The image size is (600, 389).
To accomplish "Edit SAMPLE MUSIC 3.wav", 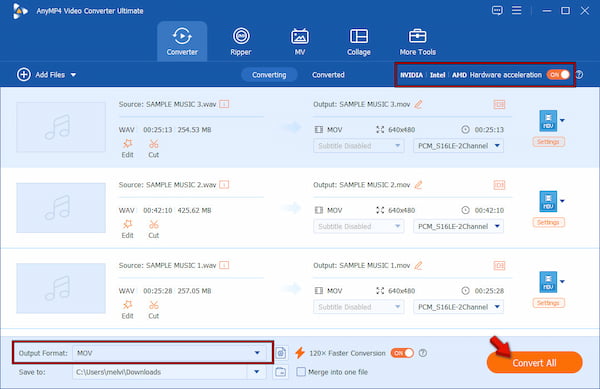I will coord(127,149).
